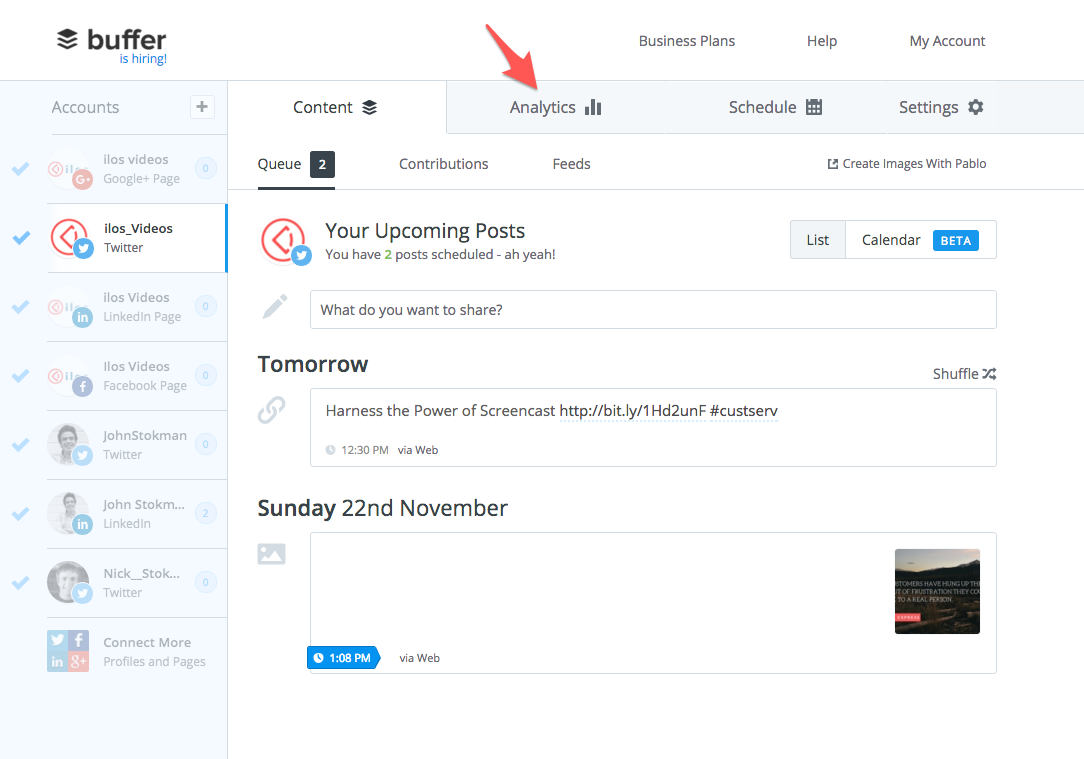Open the Settings tab
Viewport: 1084px width, 759px height.
click(941, 107)
